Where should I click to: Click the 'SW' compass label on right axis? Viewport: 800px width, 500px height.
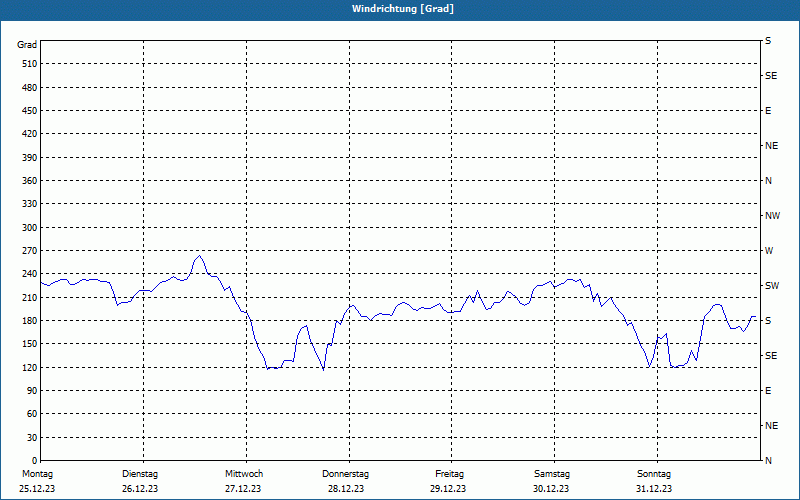click(772, 286)
